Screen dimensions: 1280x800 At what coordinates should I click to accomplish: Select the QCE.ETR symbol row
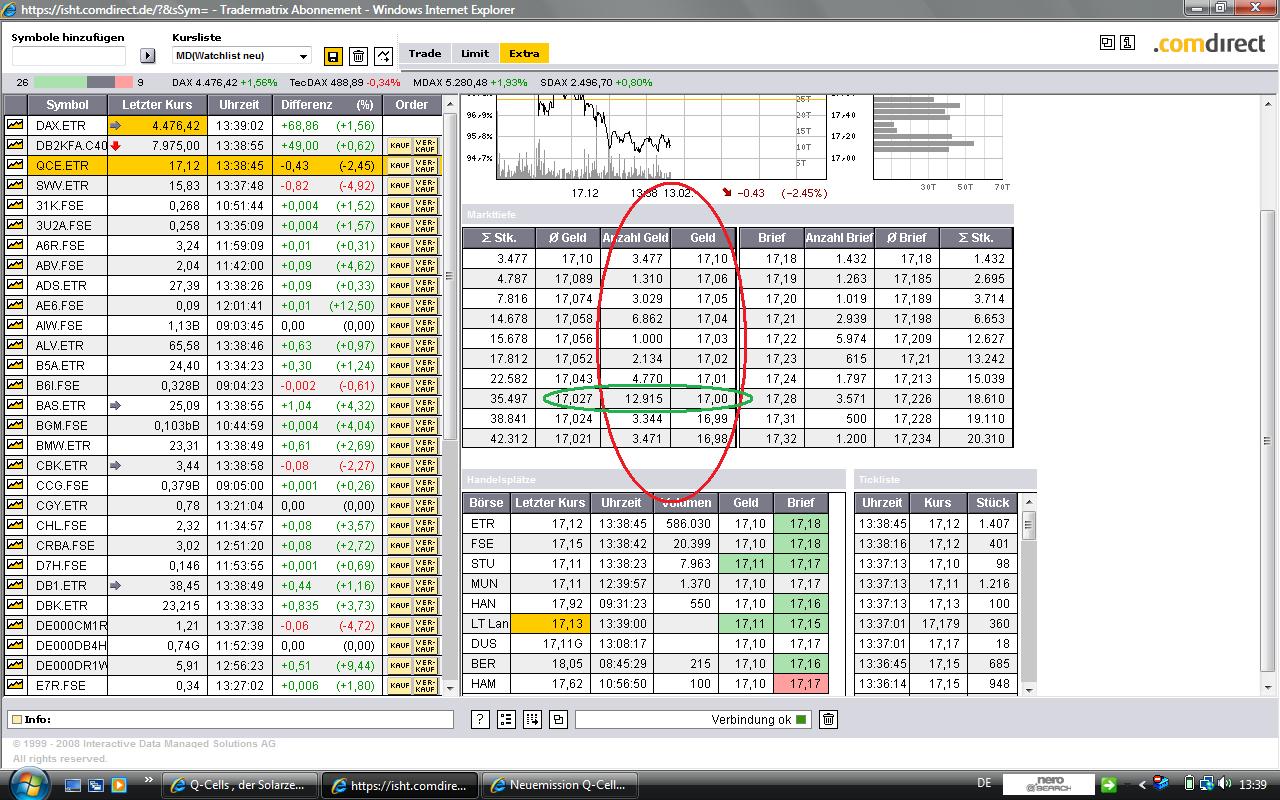pyautogui.click(x=222, y=165)
